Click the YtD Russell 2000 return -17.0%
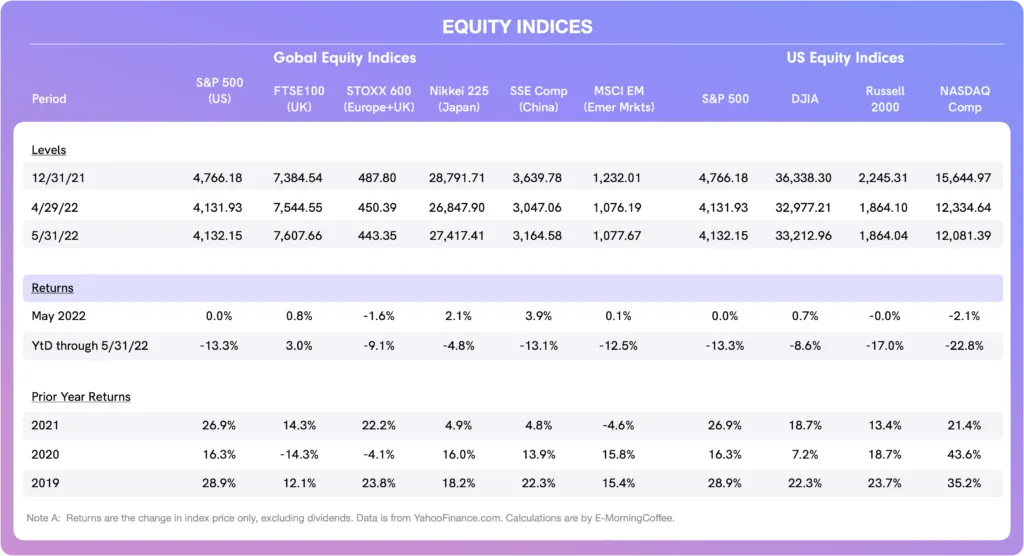Viewport: 1024px width, 556px height. pos(885,346)
